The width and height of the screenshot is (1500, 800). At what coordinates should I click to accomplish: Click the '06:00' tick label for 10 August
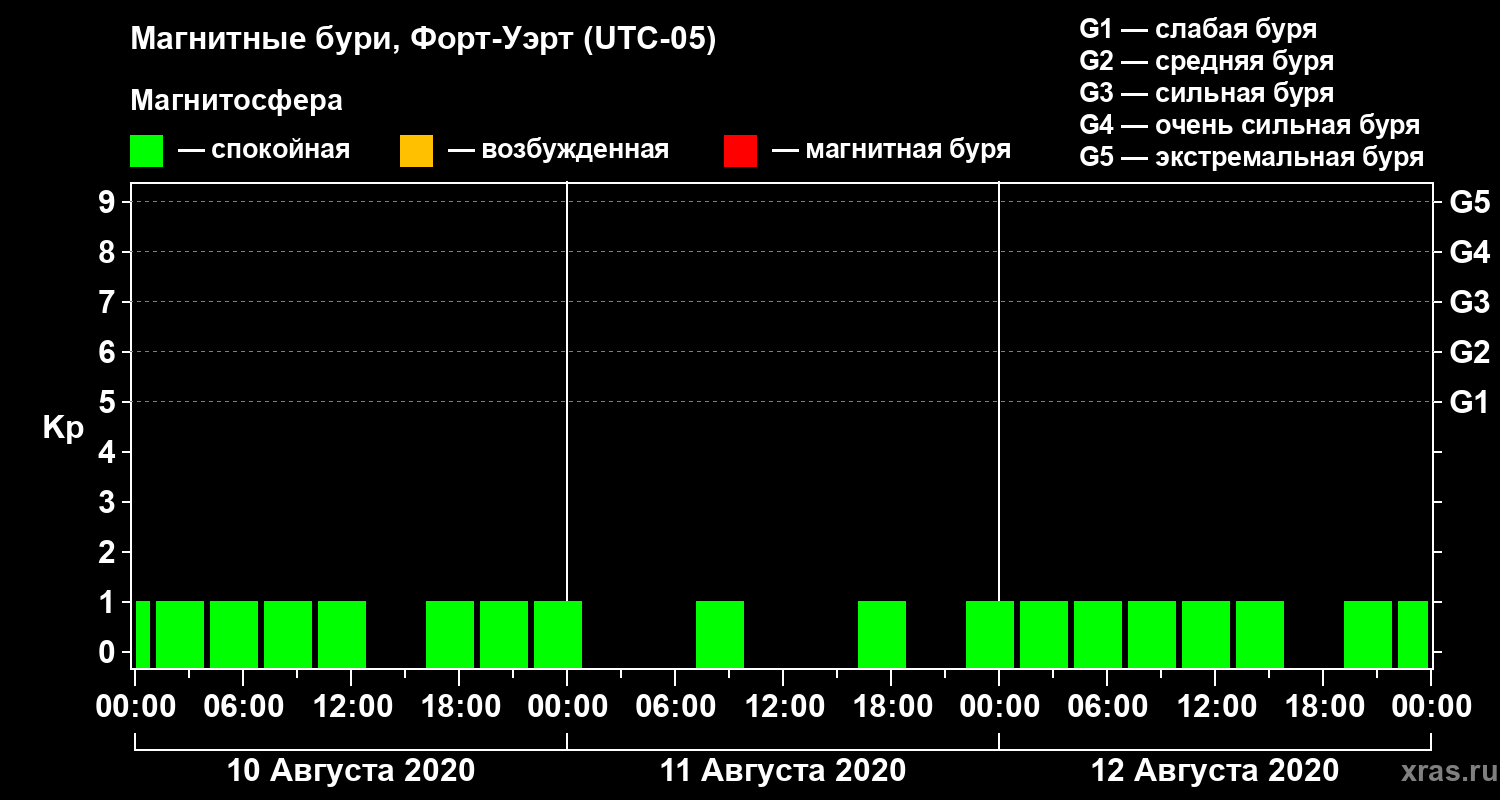(243, 707)
